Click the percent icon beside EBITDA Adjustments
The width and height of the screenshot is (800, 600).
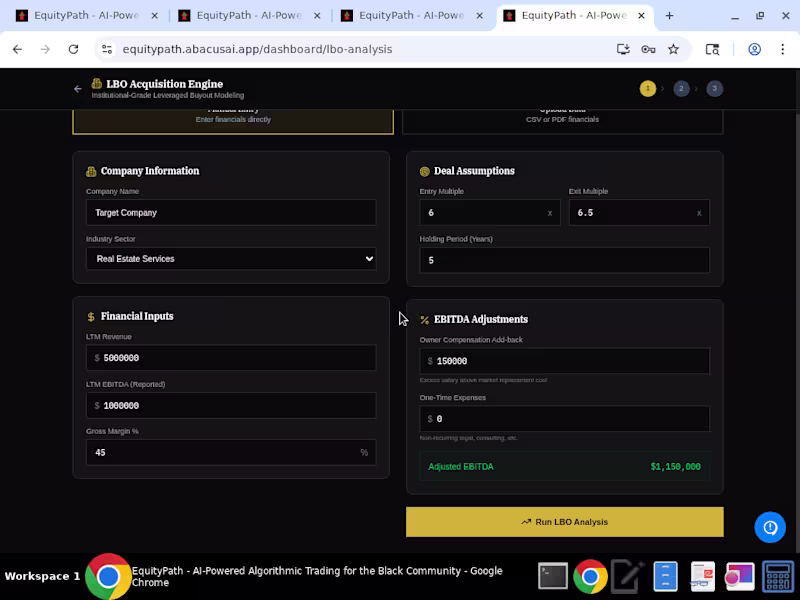tap(426, 319)
